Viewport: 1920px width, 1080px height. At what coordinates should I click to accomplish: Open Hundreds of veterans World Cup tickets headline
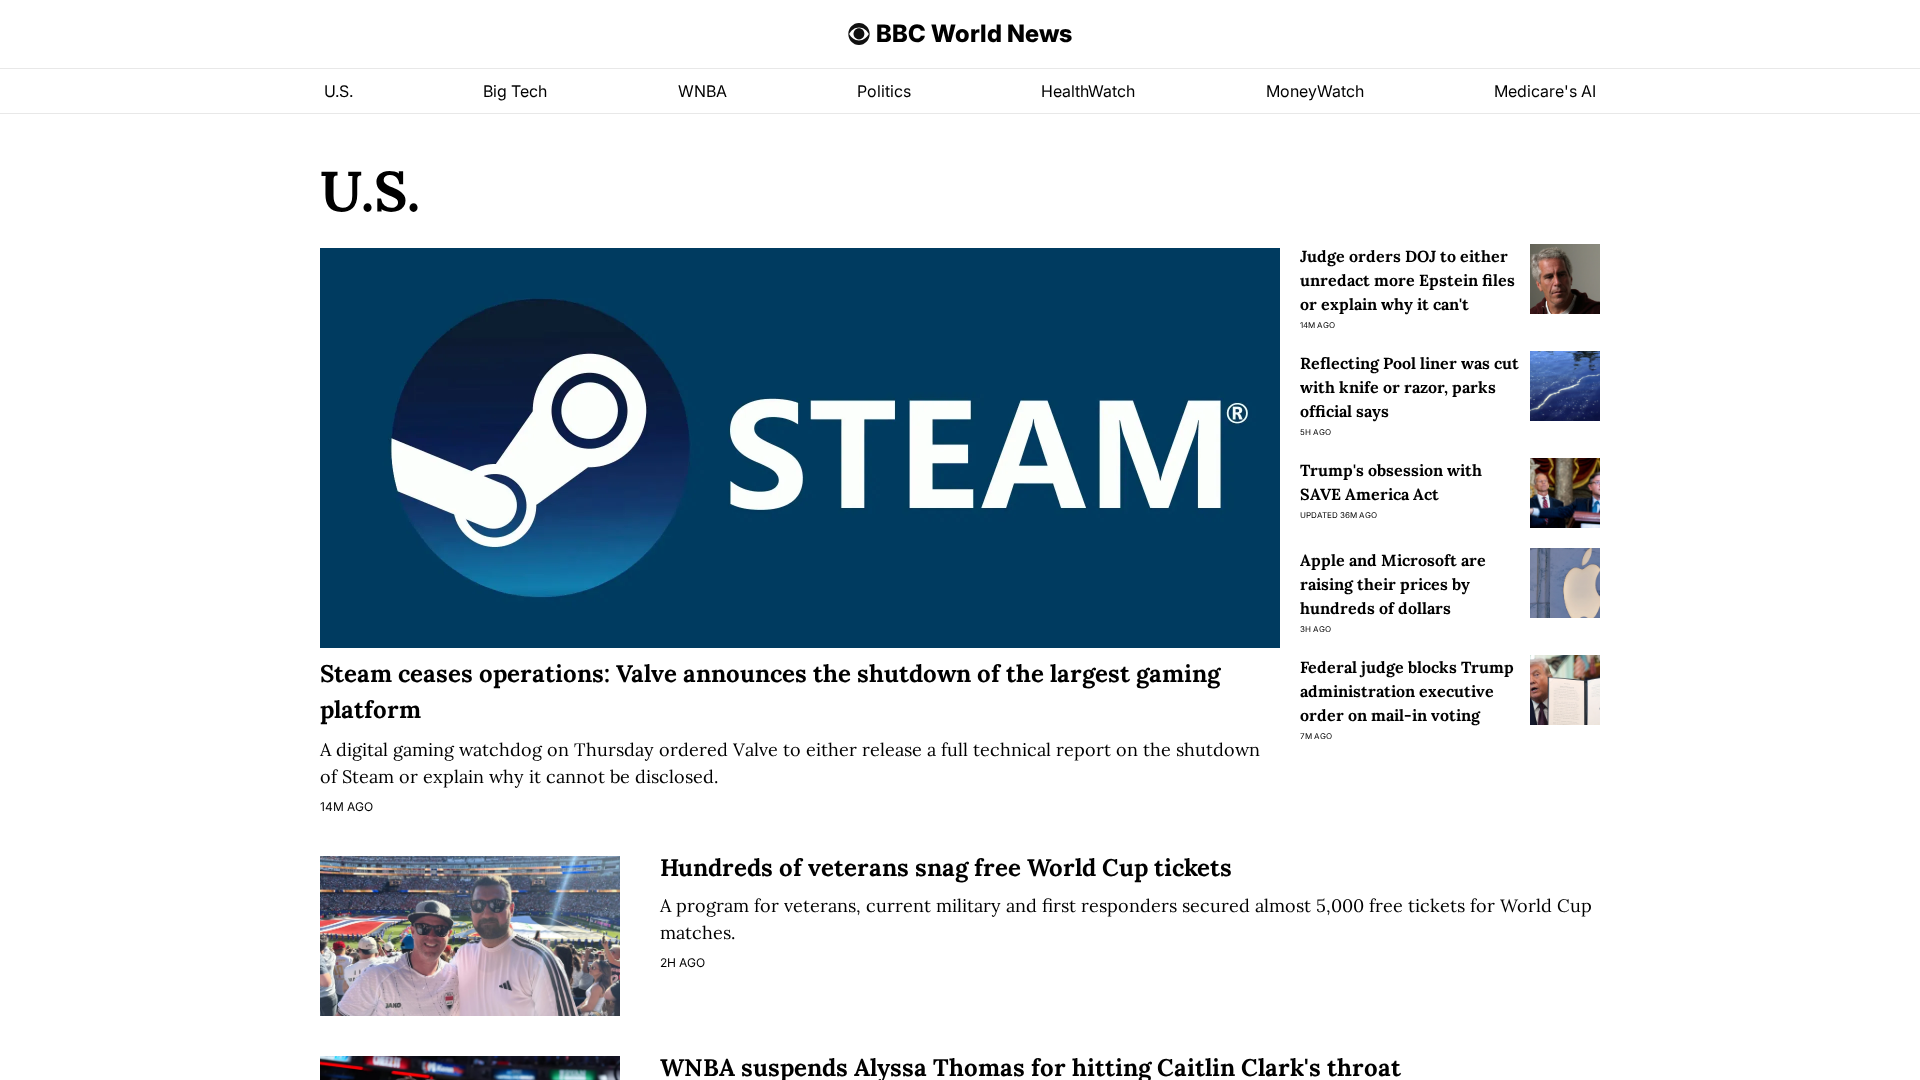click(x=946, y=867)
